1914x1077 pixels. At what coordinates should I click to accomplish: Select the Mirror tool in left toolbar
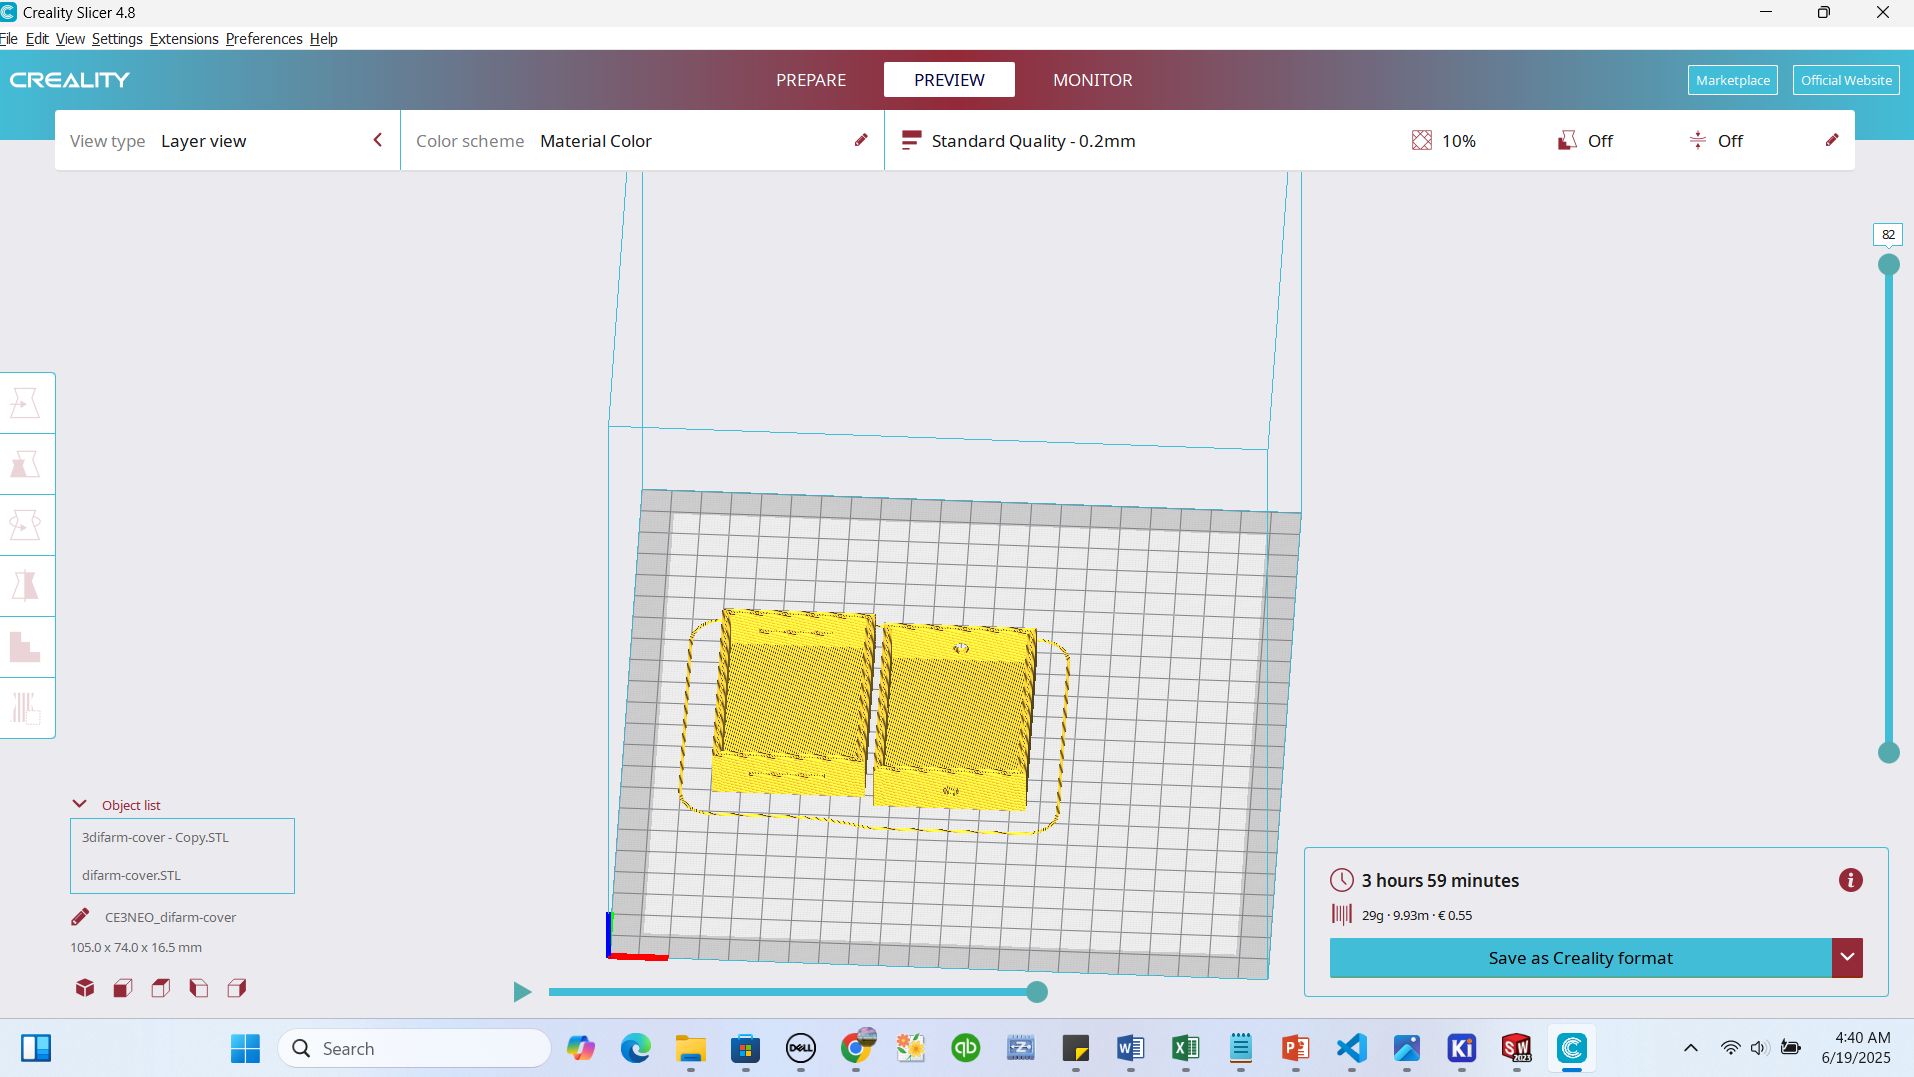pos(25,586)
